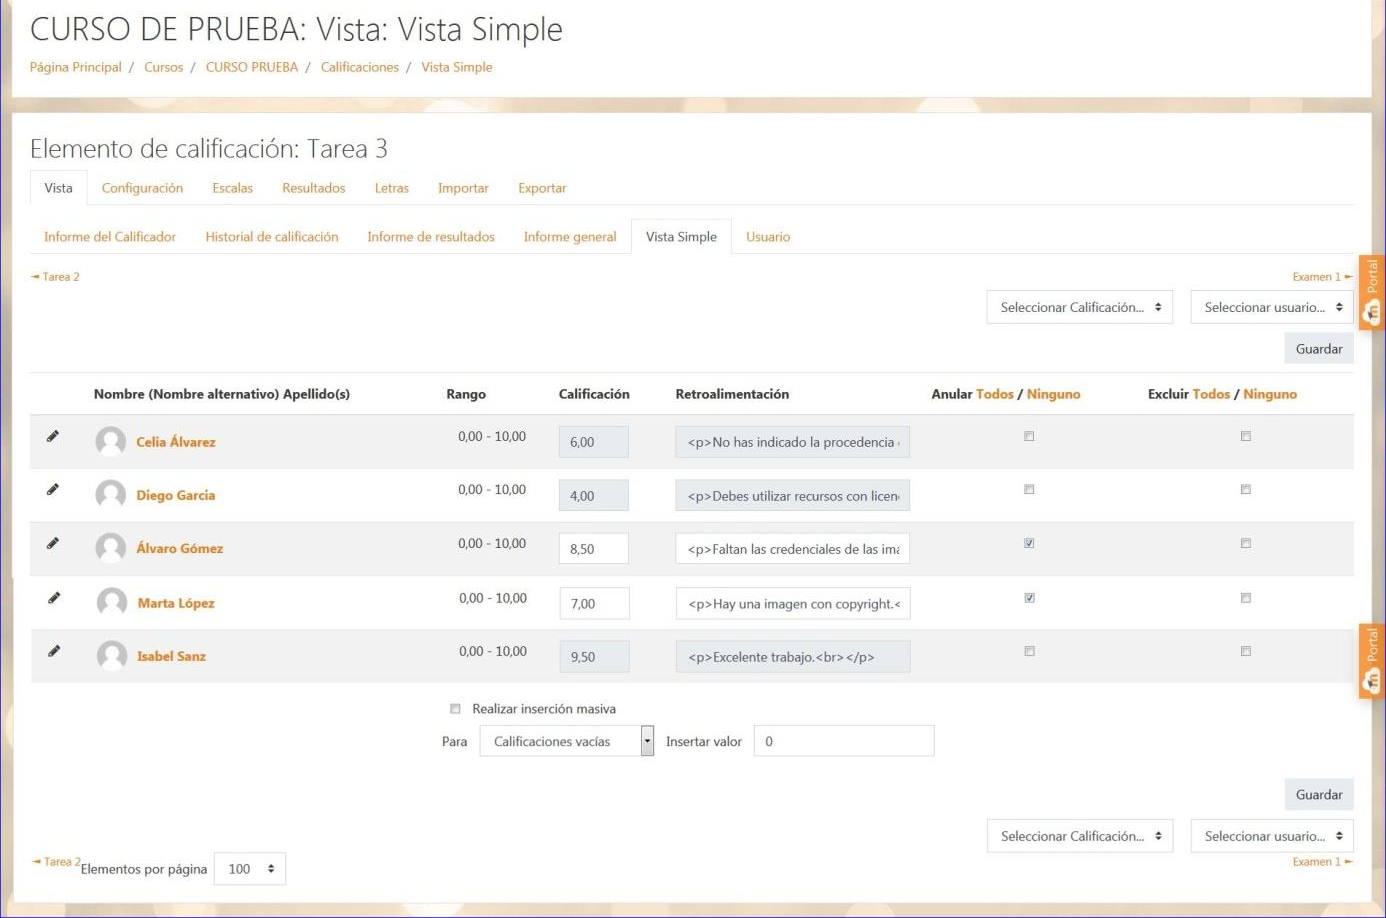Open Celia Álvarez's profile avatar
The height and width of the screenshot is (918, 1386).
(x=110, y=441)
